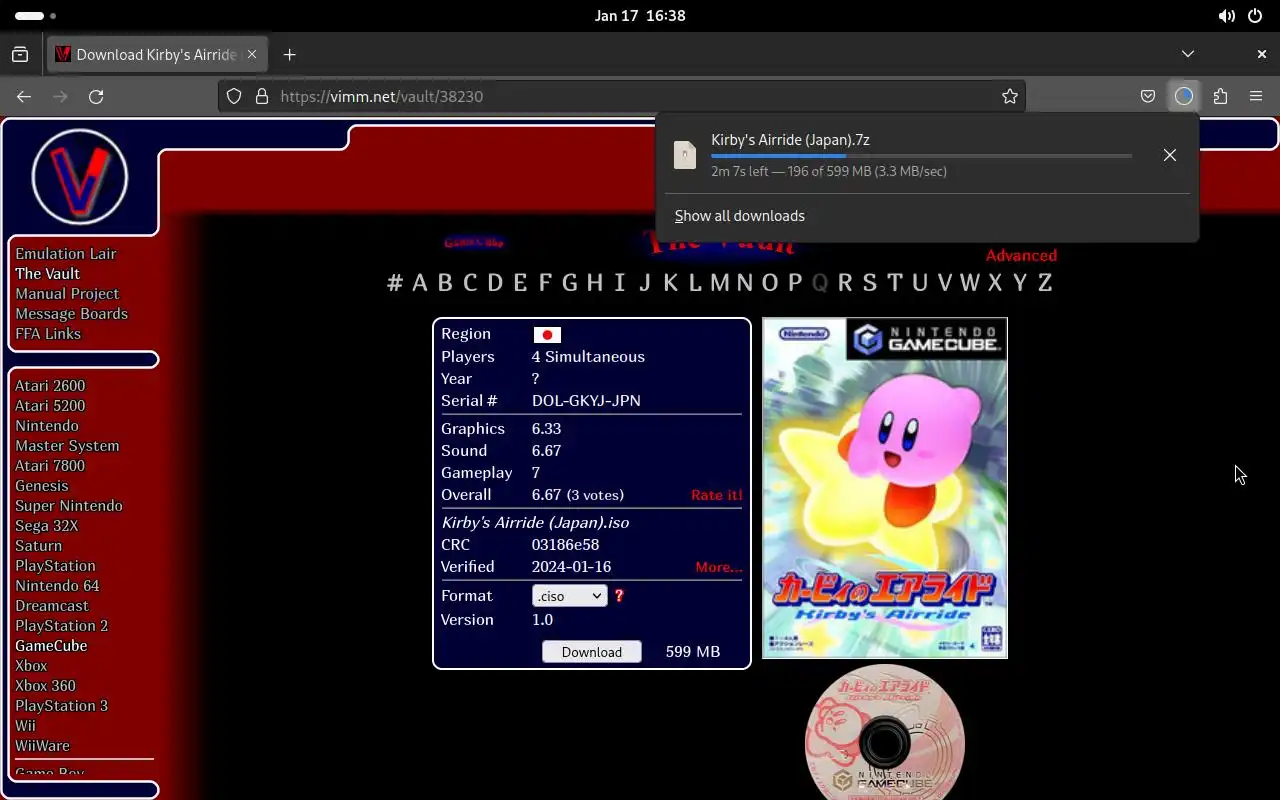Open the PlayStation 2 system link
Image resolution: width=1280 pixels, height=800 pixels.
pyautogui.click(x=61, y=626)
